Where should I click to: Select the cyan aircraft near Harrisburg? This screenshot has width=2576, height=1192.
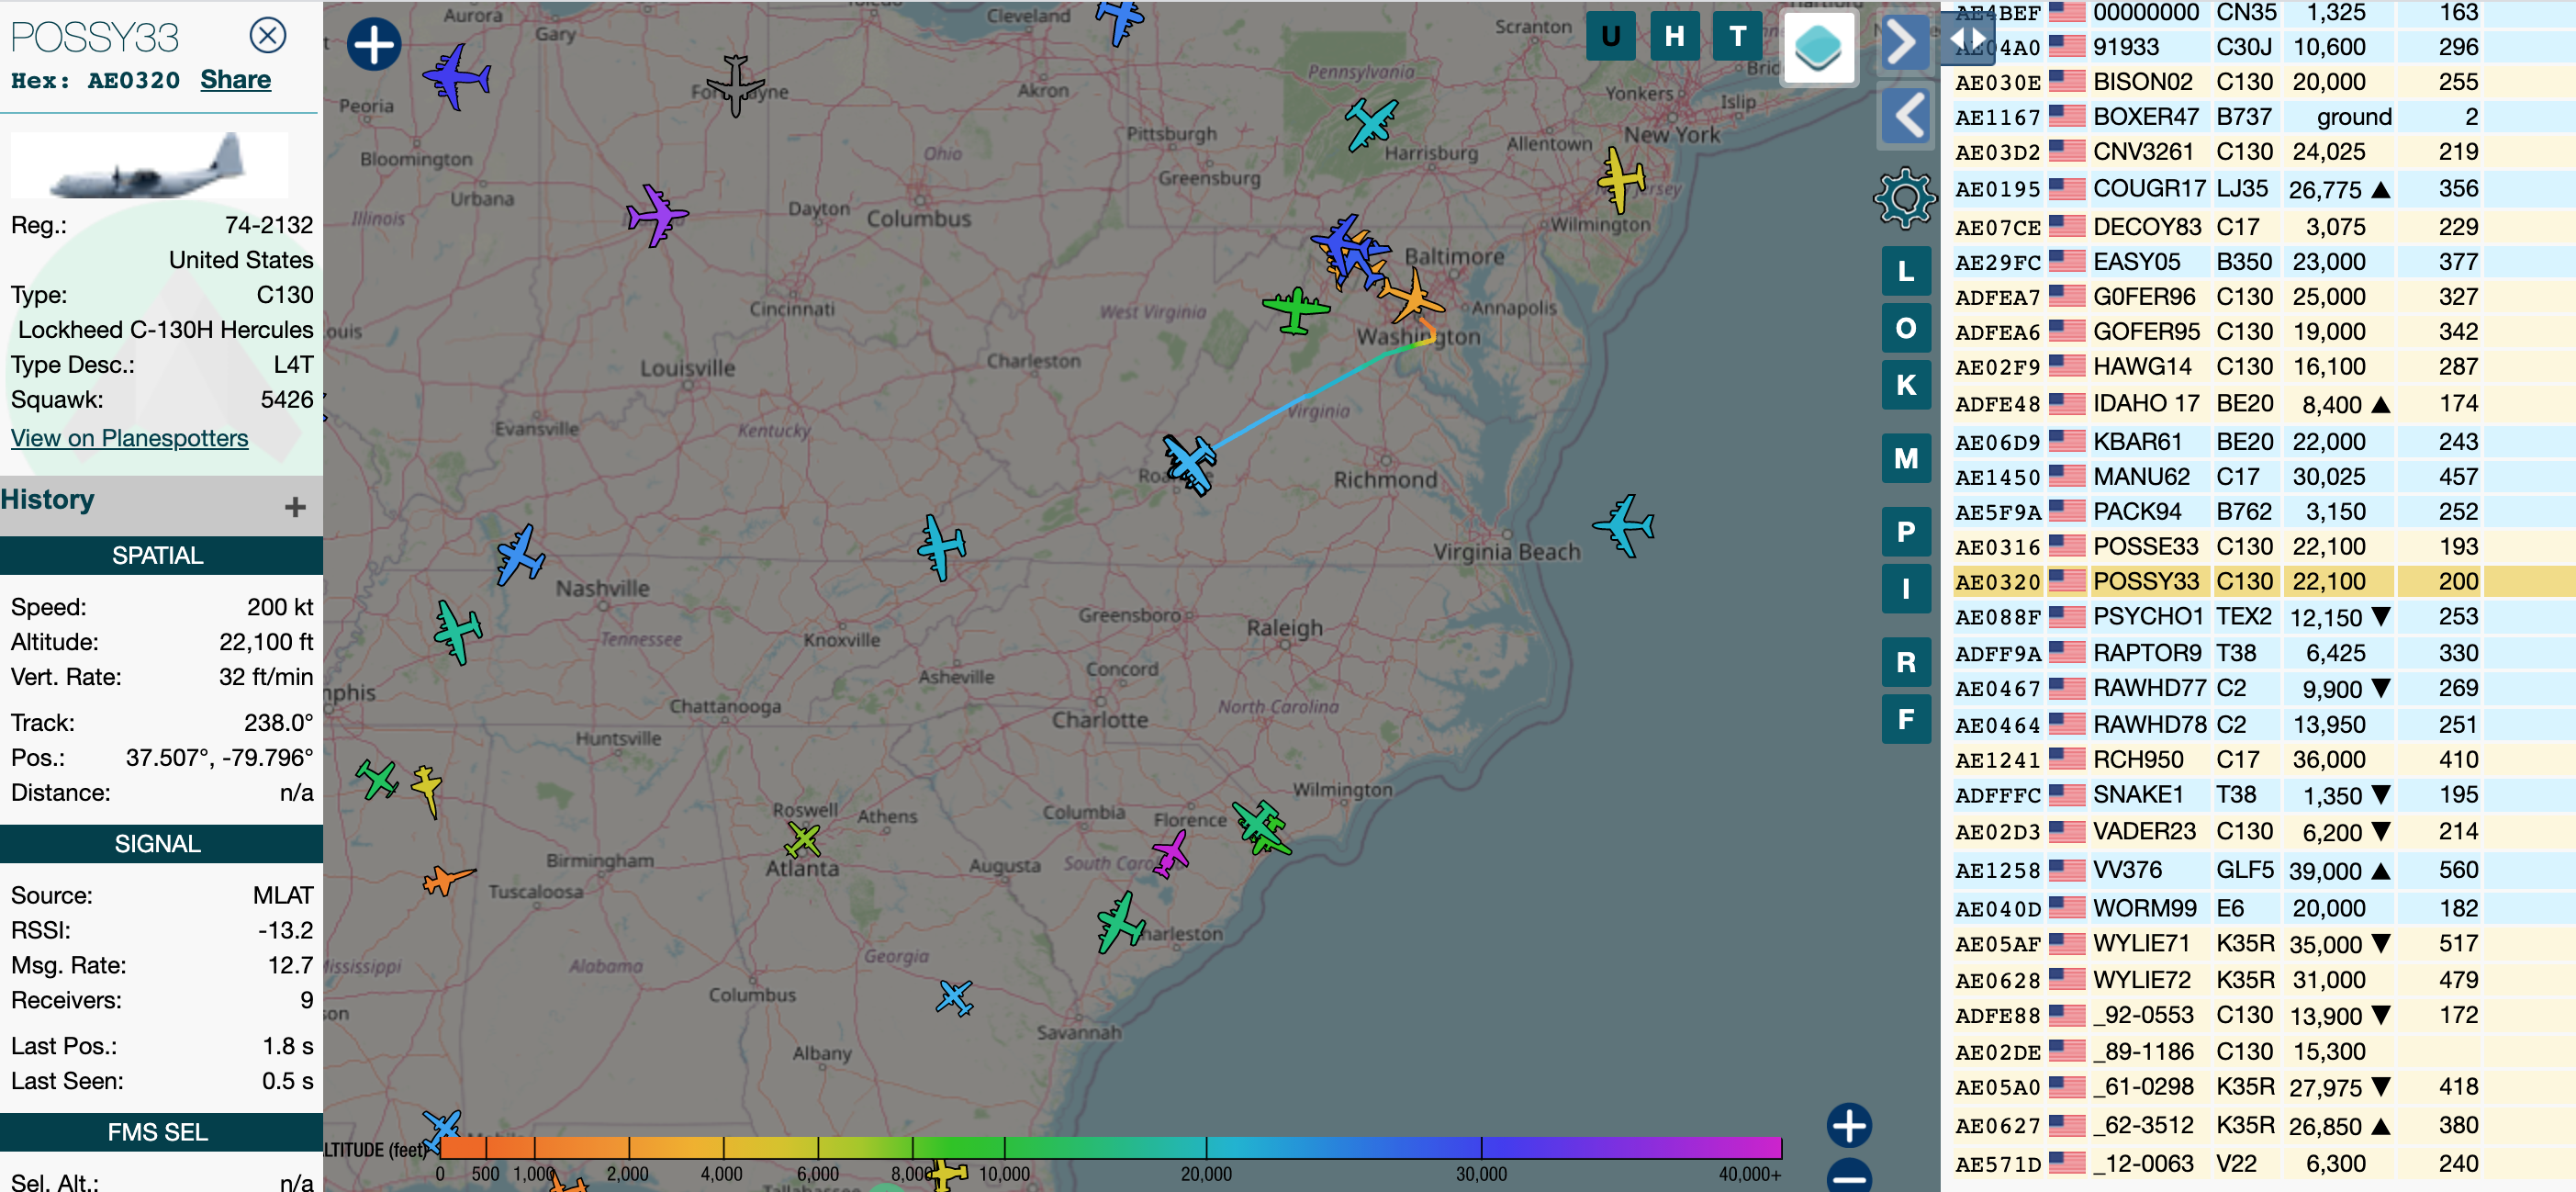[x=1370, y=124]
